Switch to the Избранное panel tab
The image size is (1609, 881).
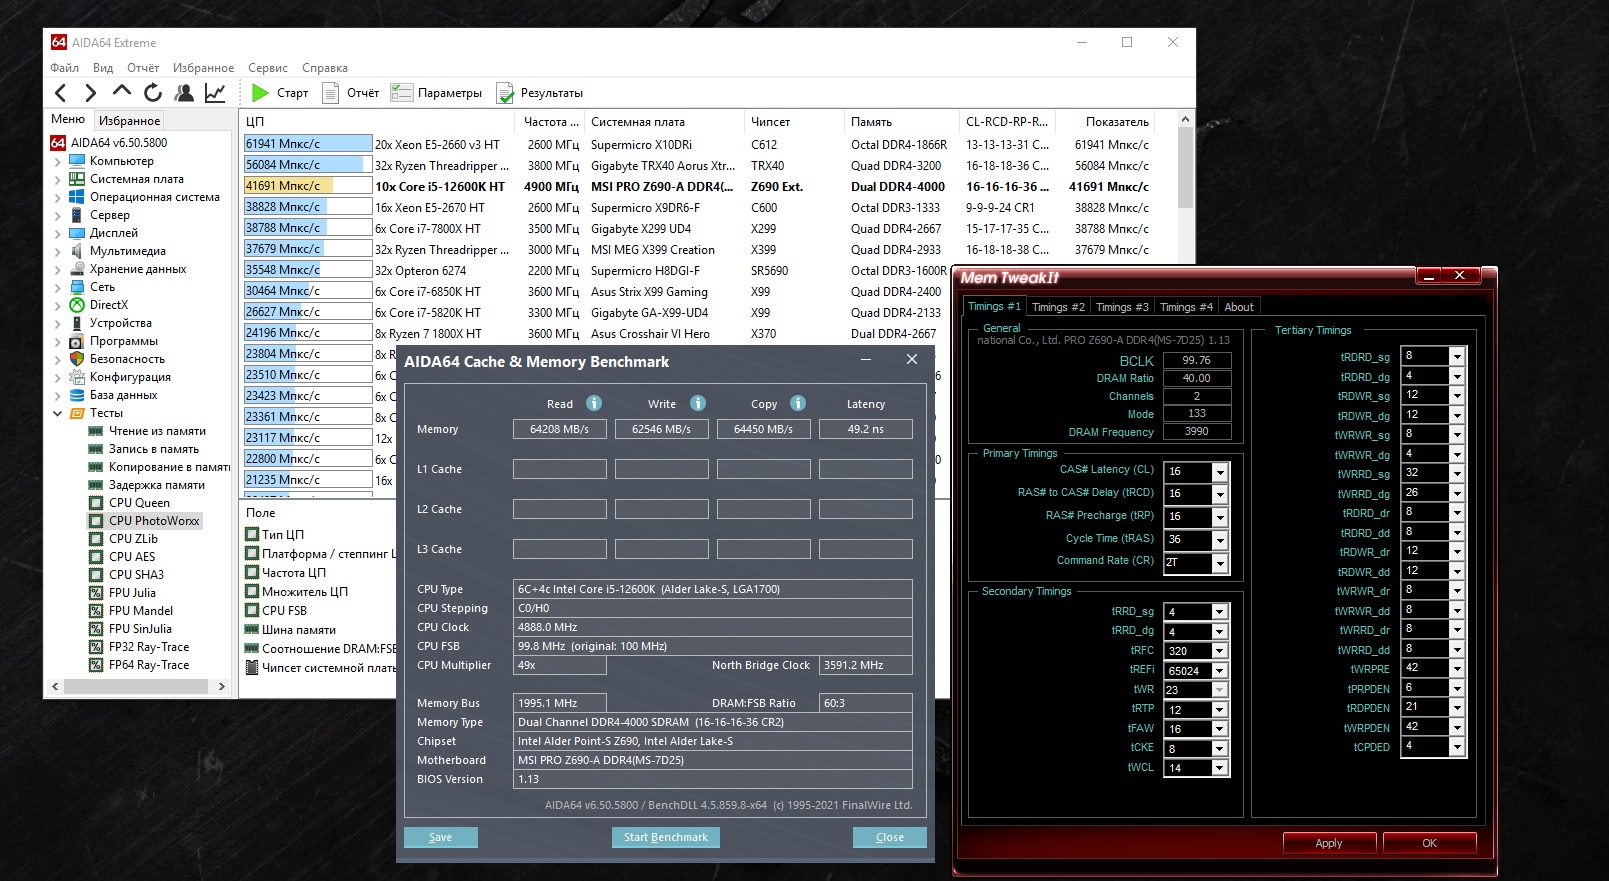130,121
